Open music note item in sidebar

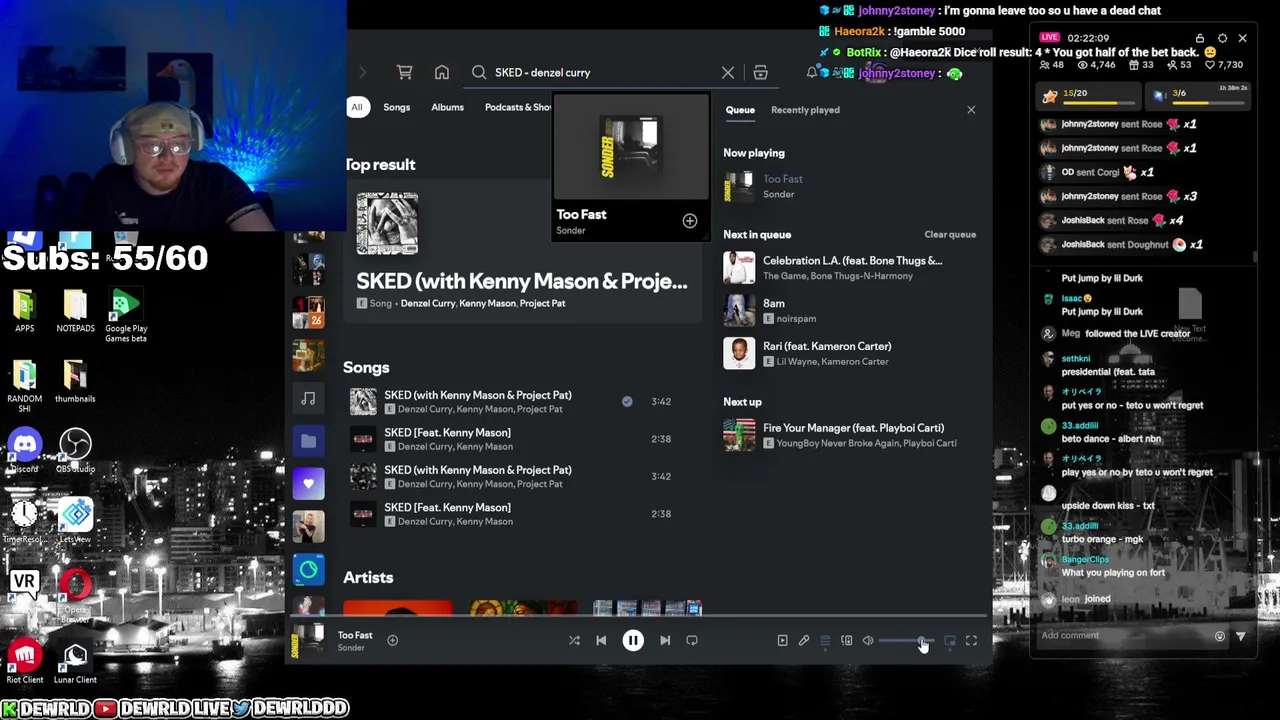click(x=308, y=398)
